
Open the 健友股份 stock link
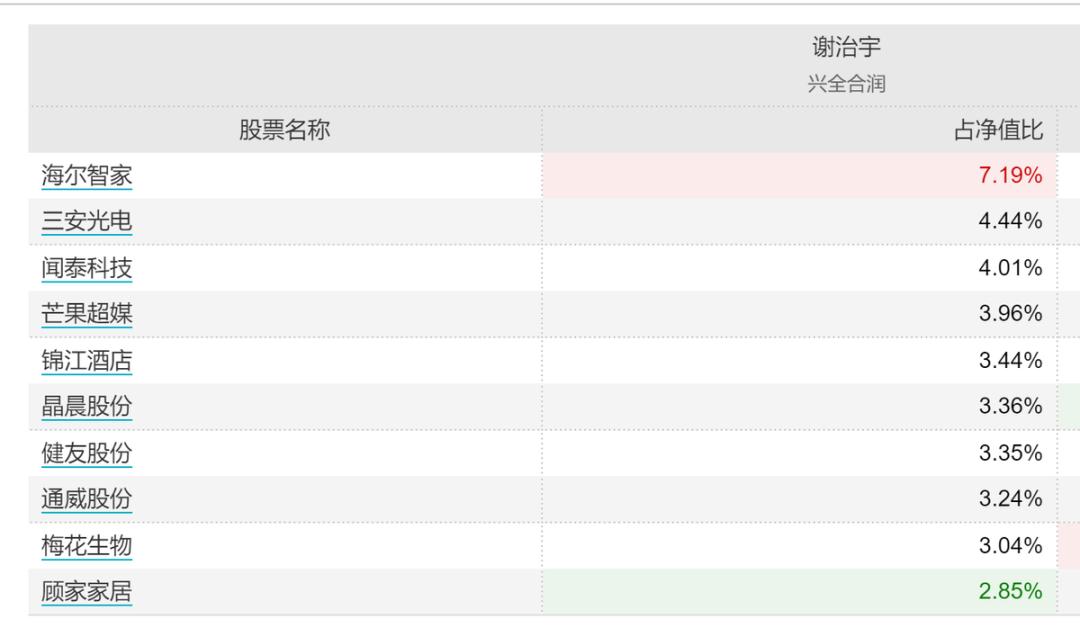(87, 452)
